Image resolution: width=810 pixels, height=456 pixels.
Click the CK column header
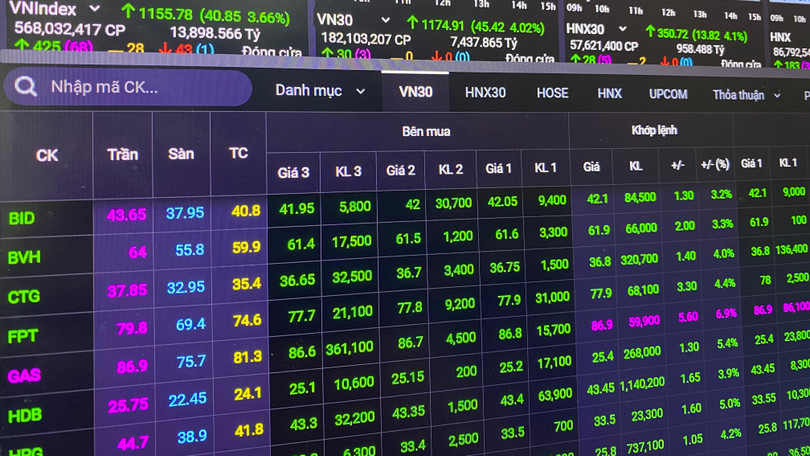point(46,155)
